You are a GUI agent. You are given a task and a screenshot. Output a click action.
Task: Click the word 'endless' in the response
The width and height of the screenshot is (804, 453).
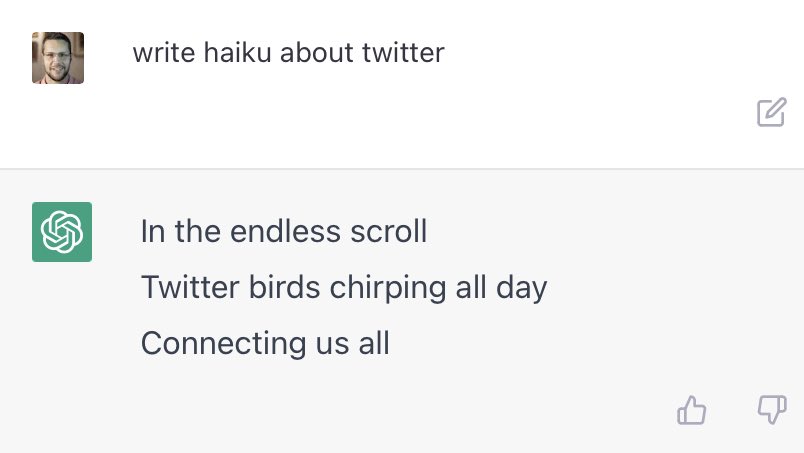[285, 231]
